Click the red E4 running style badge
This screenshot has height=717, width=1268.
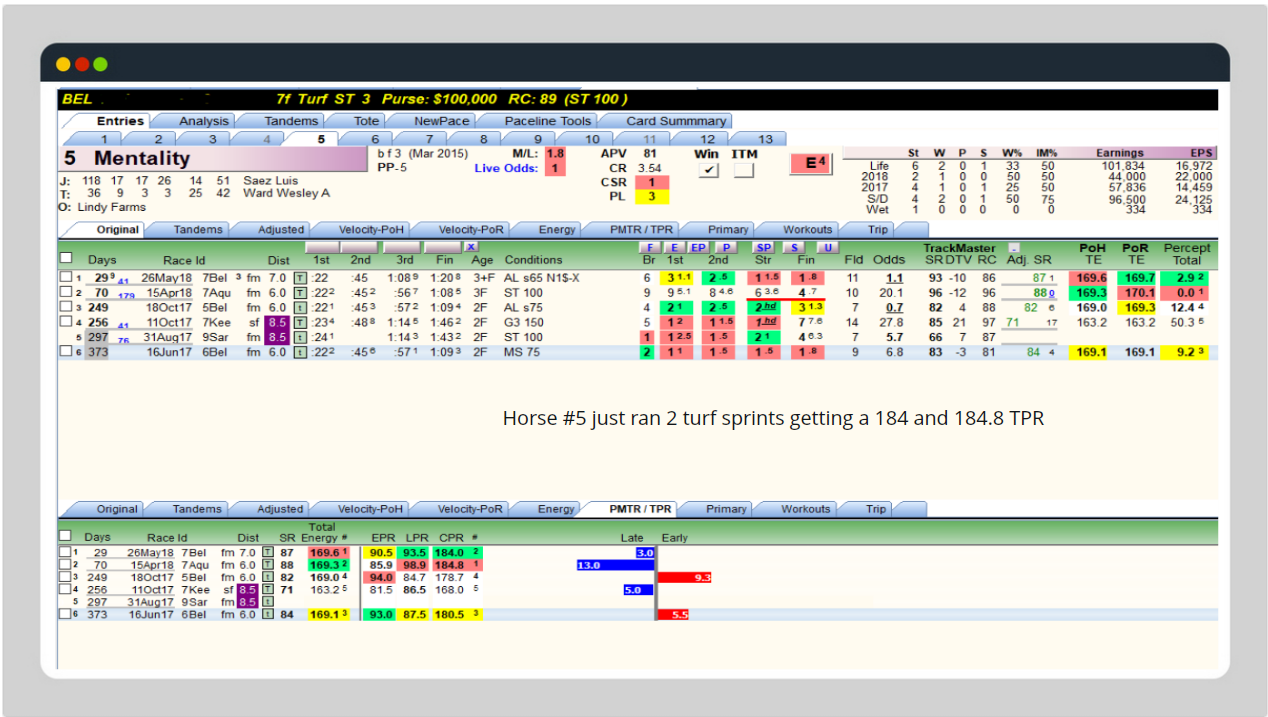(x=809, y=163)
